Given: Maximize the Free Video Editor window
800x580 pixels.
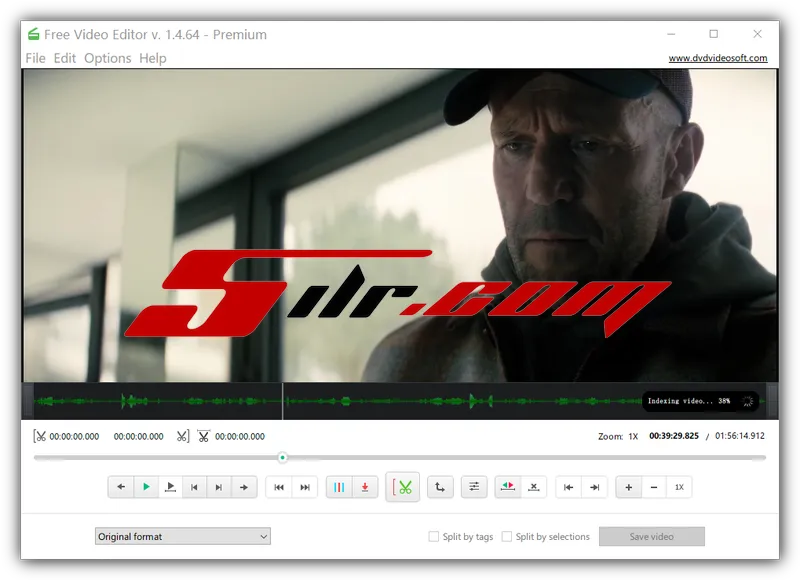Looking at the screenshot, I should click(714, 34).
